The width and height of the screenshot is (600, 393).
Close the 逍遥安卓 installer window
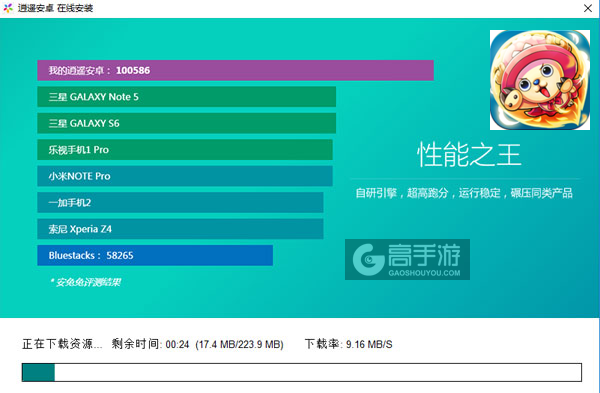588,8
